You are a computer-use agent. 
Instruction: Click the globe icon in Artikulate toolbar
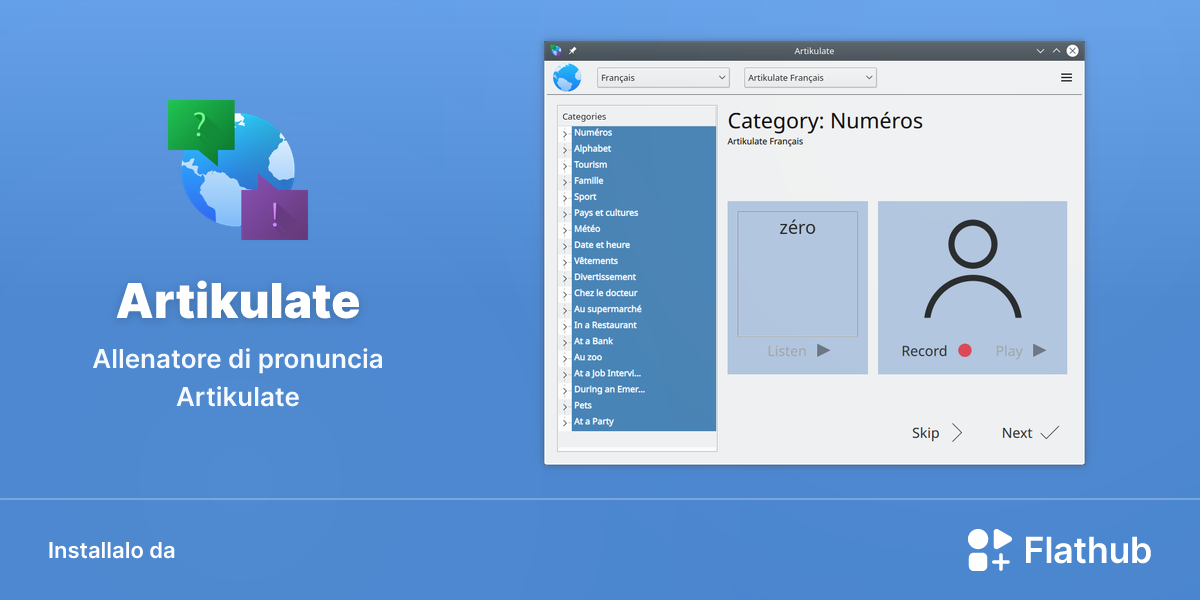(x=567, y=77)
